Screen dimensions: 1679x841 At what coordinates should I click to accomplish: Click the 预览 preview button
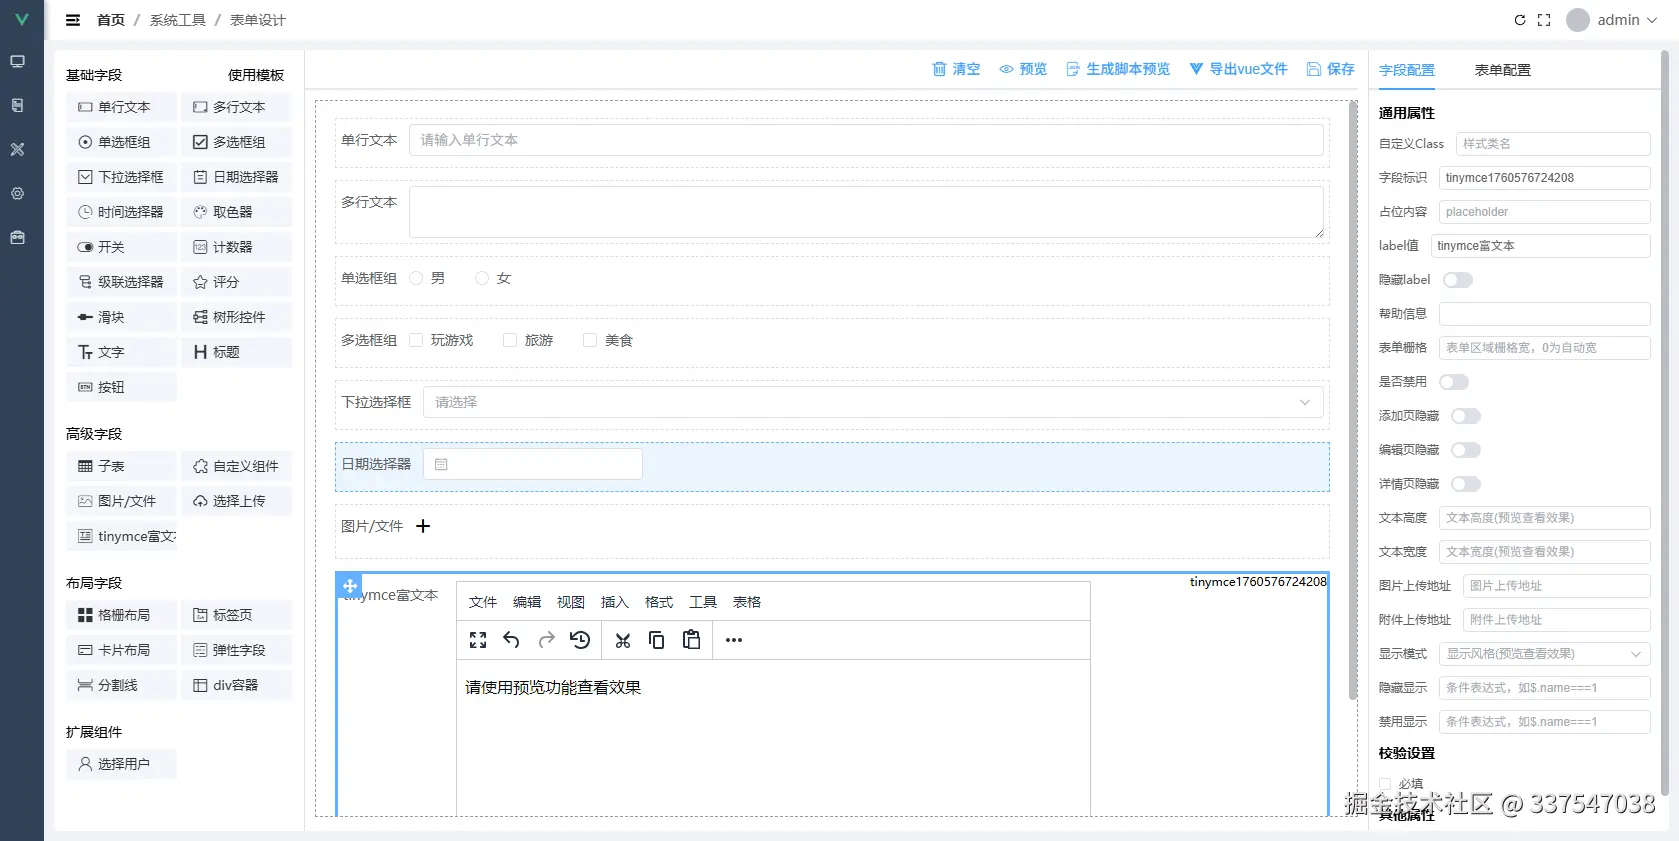(x=1023, y=69)
